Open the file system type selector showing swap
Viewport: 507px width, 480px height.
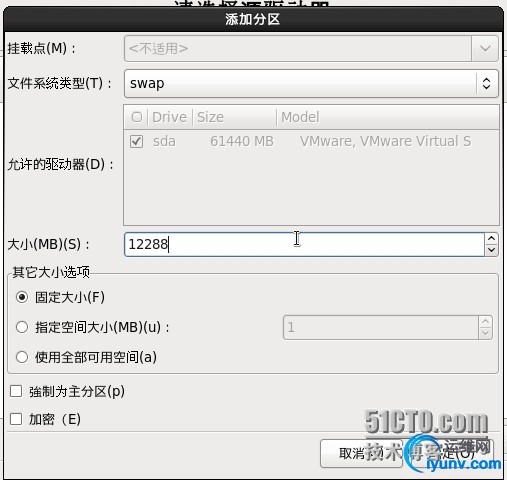311,83
